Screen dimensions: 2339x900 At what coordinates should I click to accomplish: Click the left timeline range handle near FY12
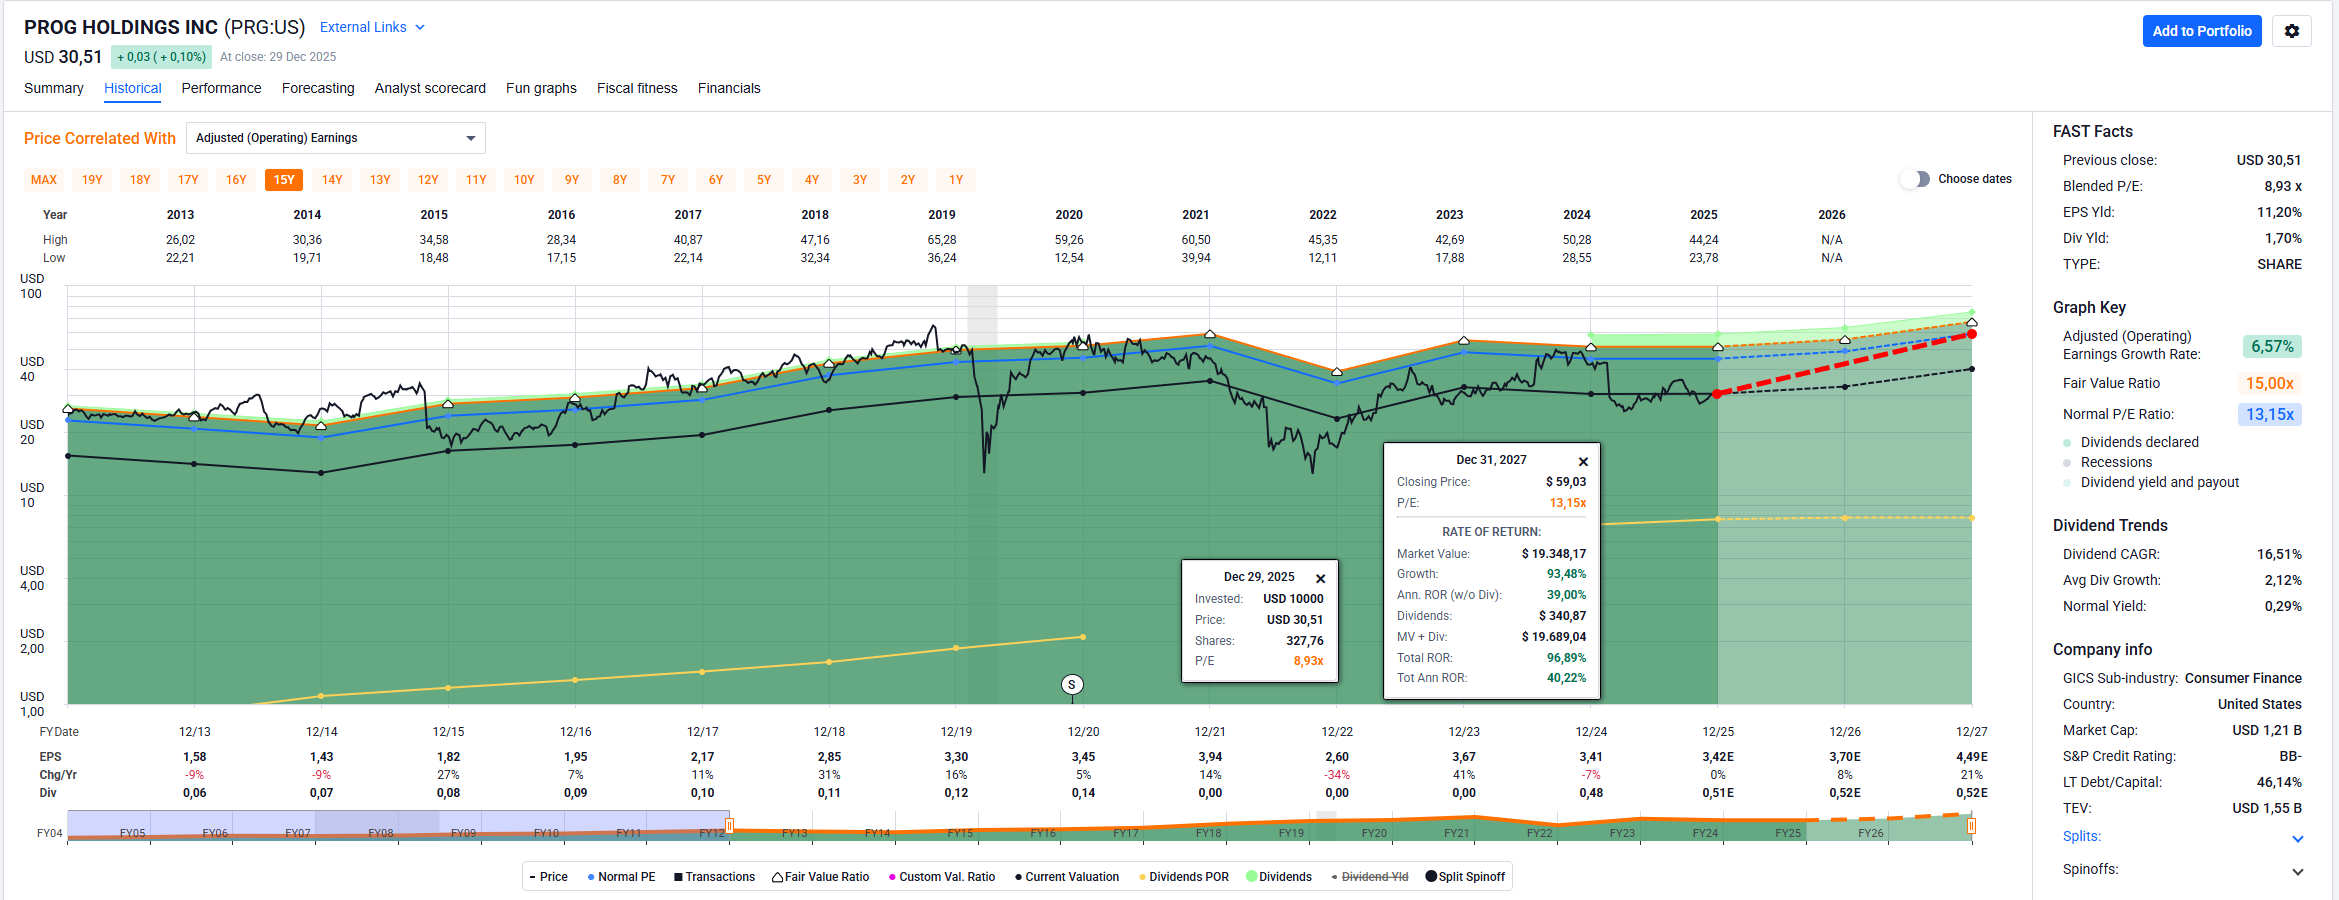730,826
